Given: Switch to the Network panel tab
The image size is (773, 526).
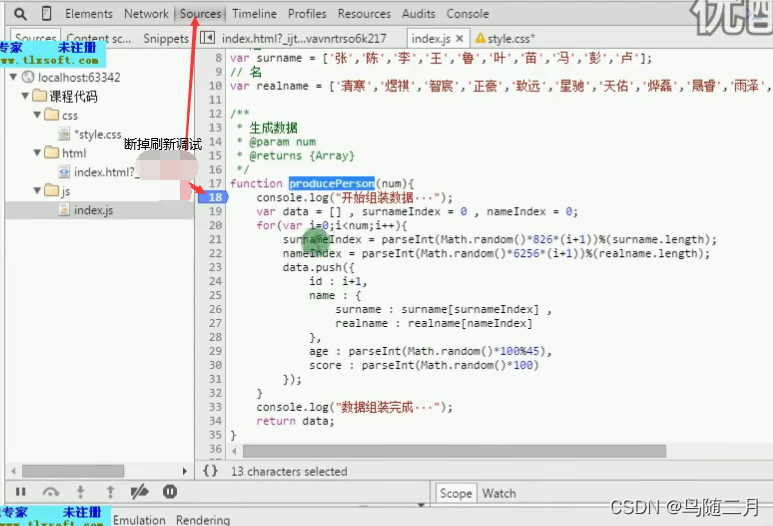Looking at the screenshot, I should click(x=146, y=14).
